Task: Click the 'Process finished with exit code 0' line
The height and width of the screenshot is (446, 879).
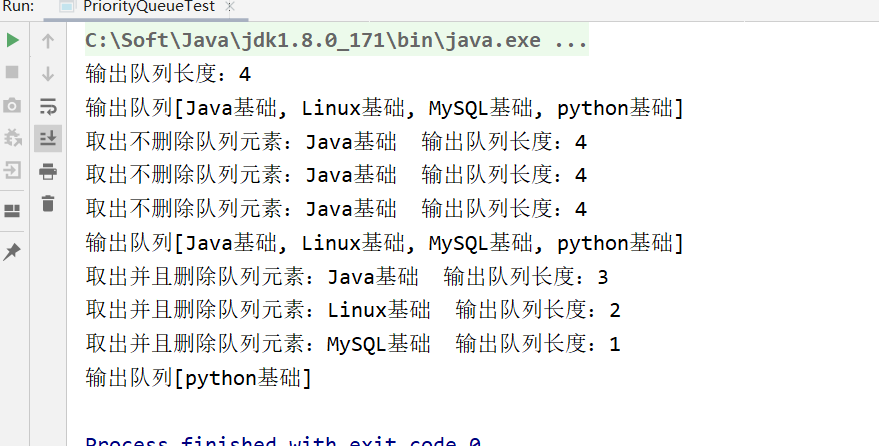Action: point(283,441)
